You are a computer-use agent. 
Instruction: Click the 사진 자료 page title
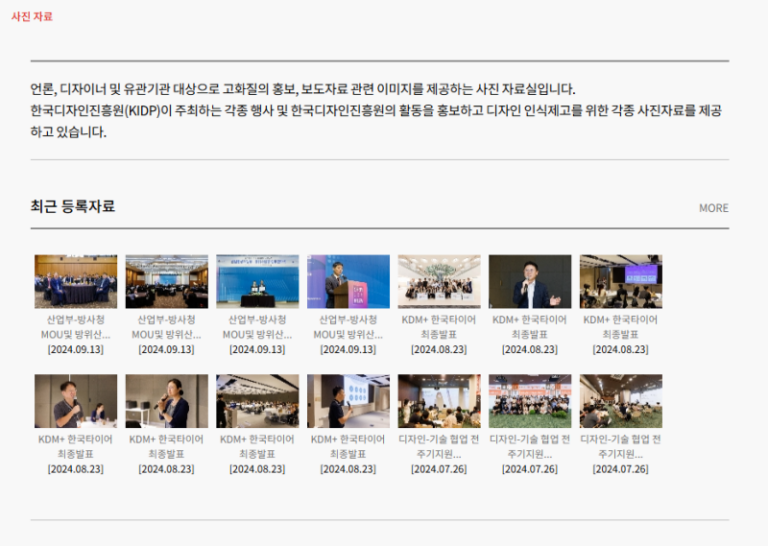point(32,16)
